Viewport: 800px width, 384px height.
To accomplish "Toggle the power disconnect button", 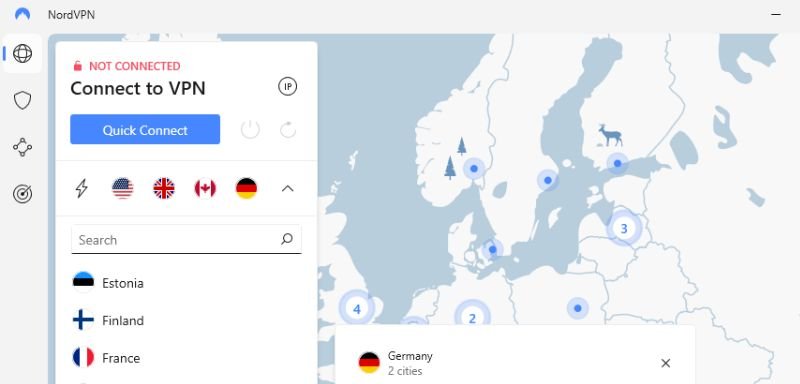I will [x=250, y=130].
